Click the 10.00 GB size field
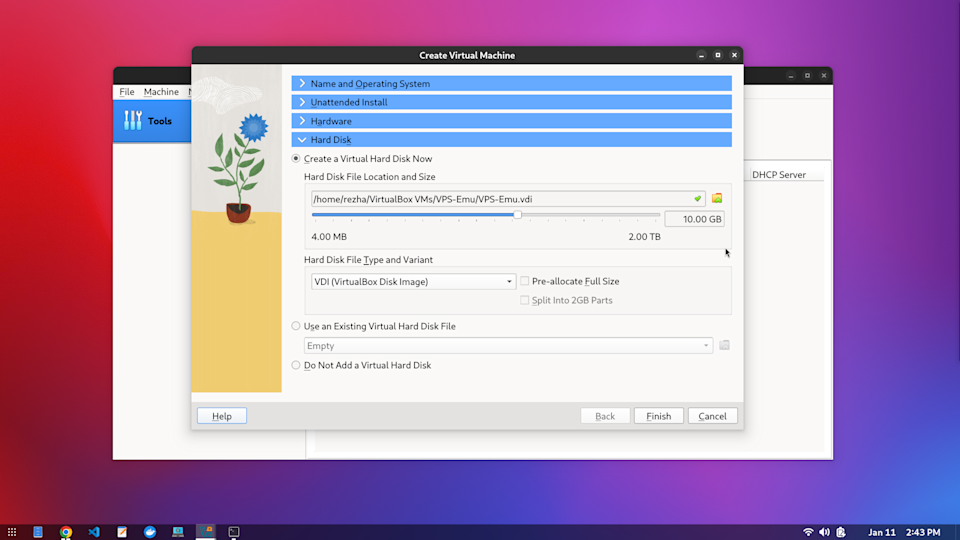 (x=694, y=219)
